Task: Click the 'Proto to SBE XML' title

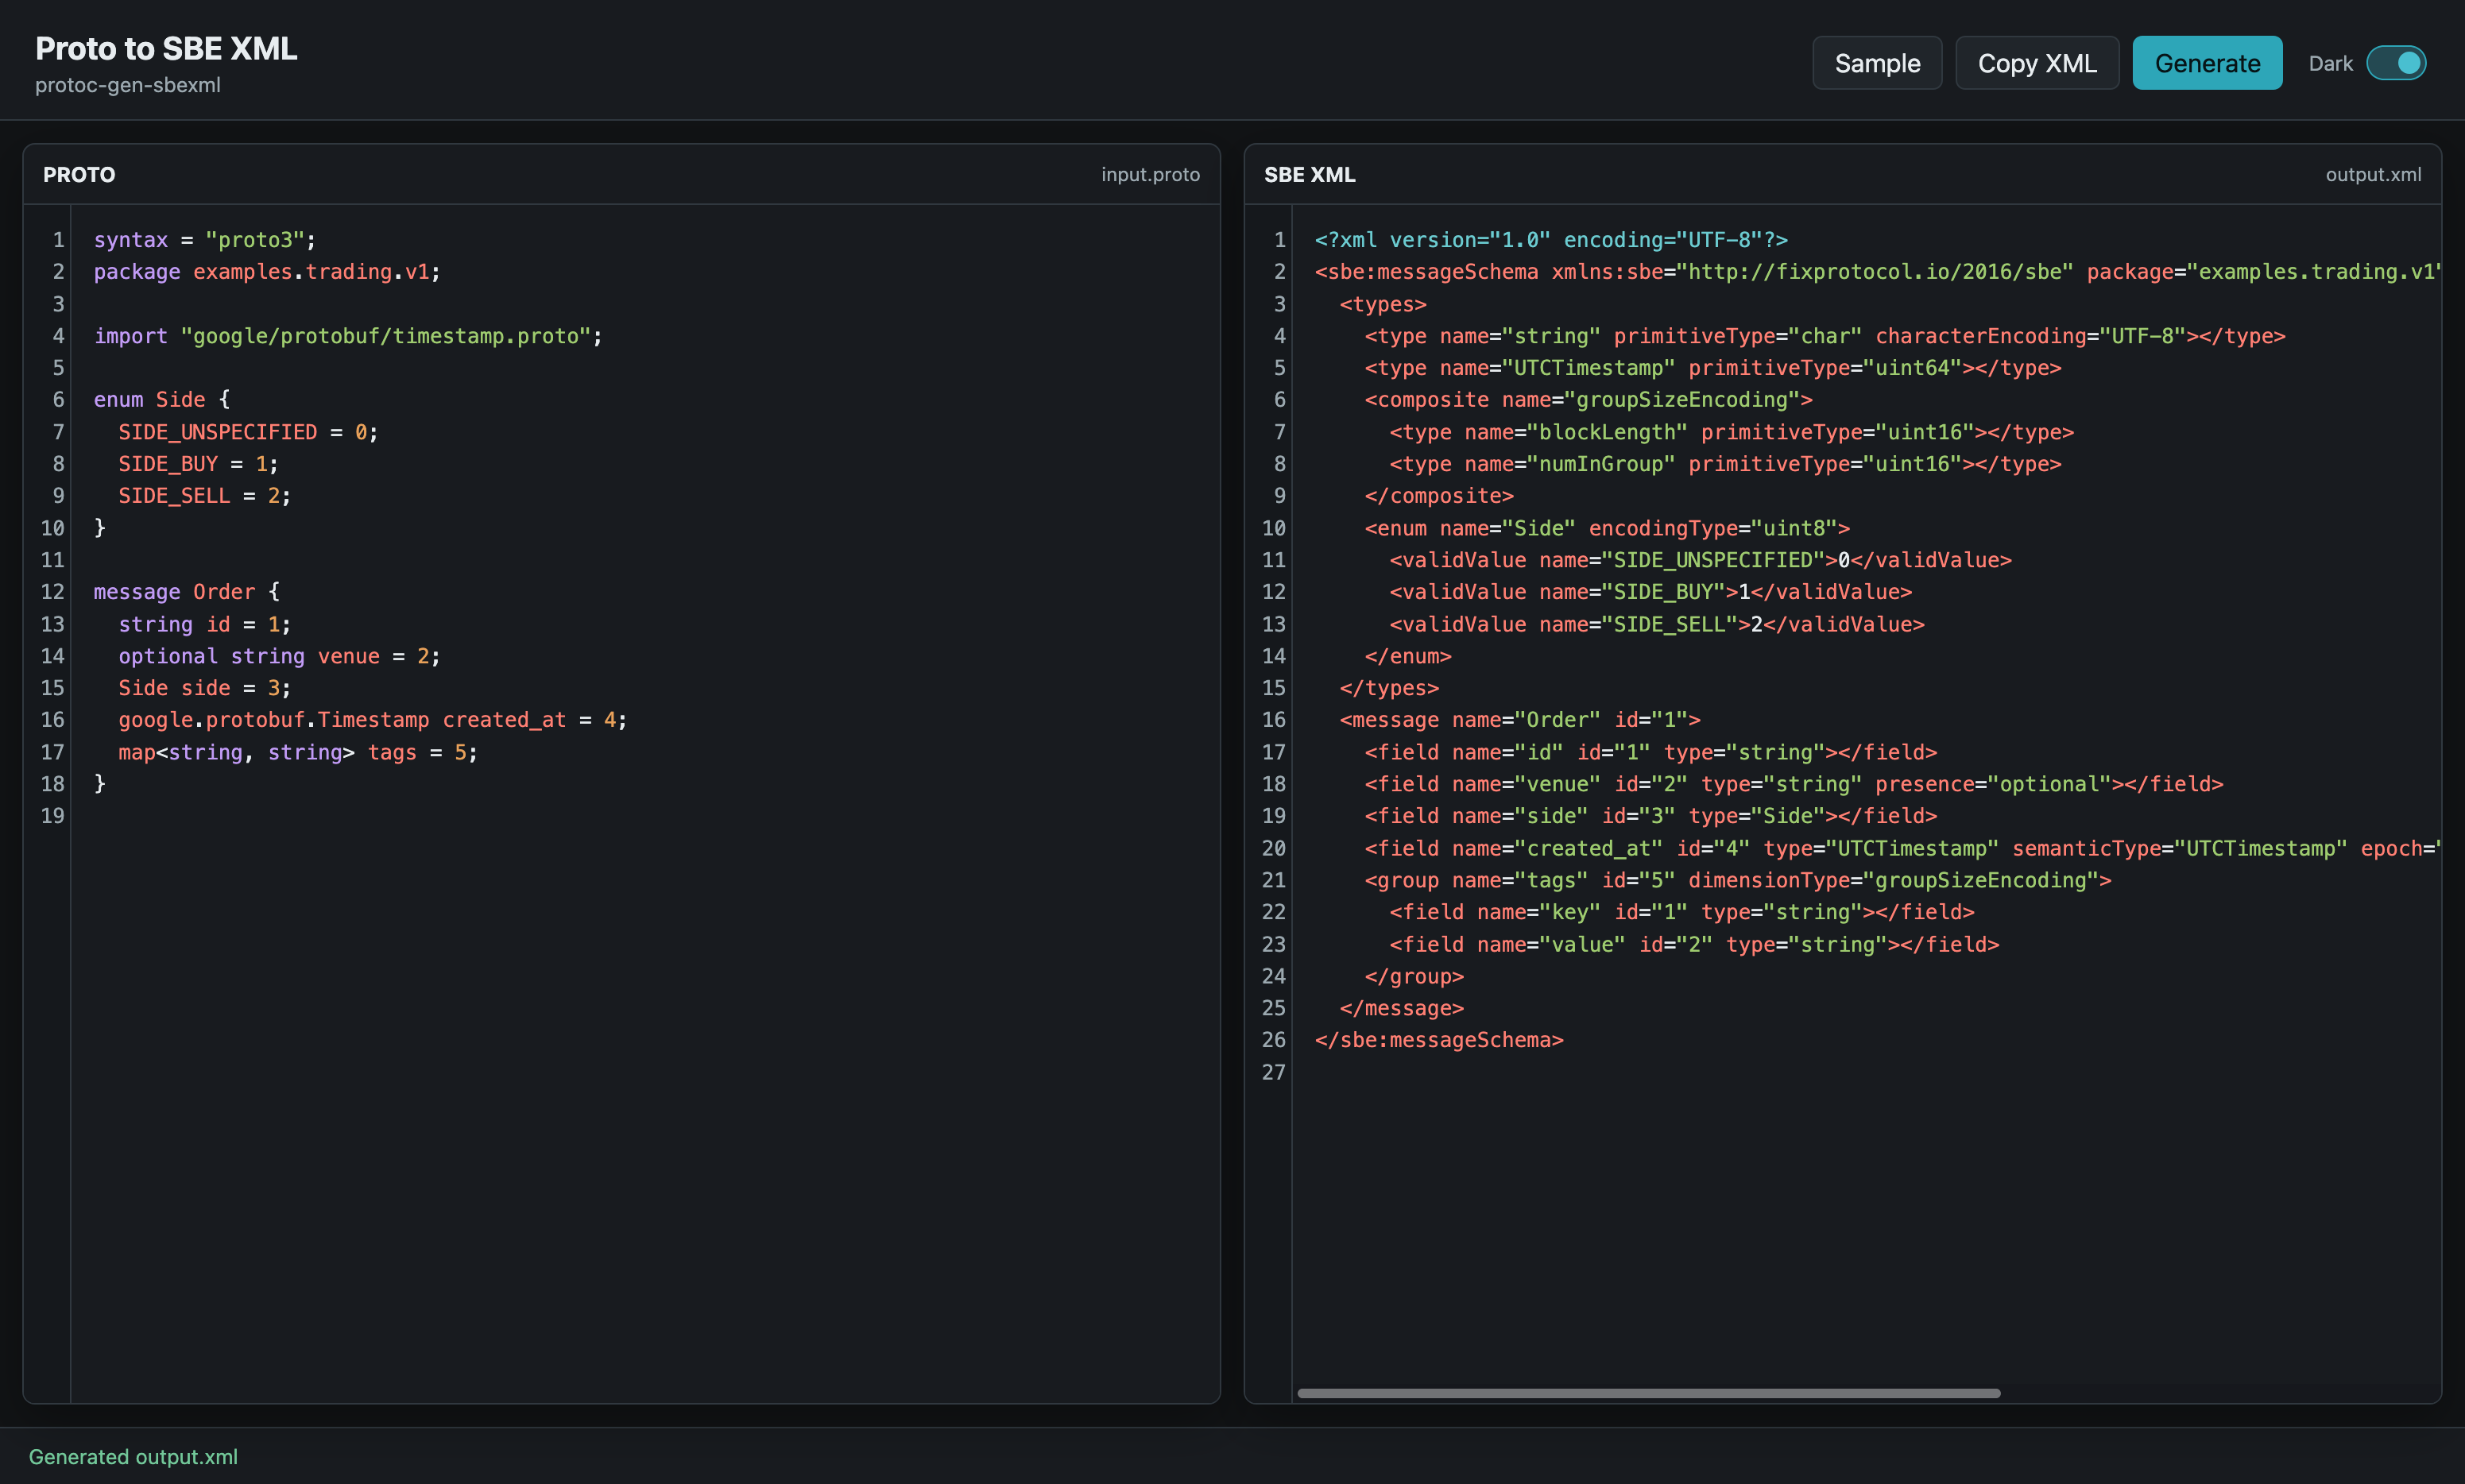Action: click(166, 48)
